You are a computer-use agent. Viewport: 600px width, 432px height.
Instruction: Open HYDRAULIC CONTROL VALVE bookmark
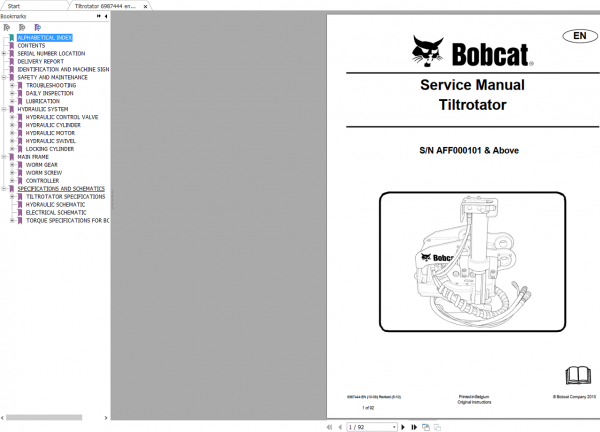[62, 117]
